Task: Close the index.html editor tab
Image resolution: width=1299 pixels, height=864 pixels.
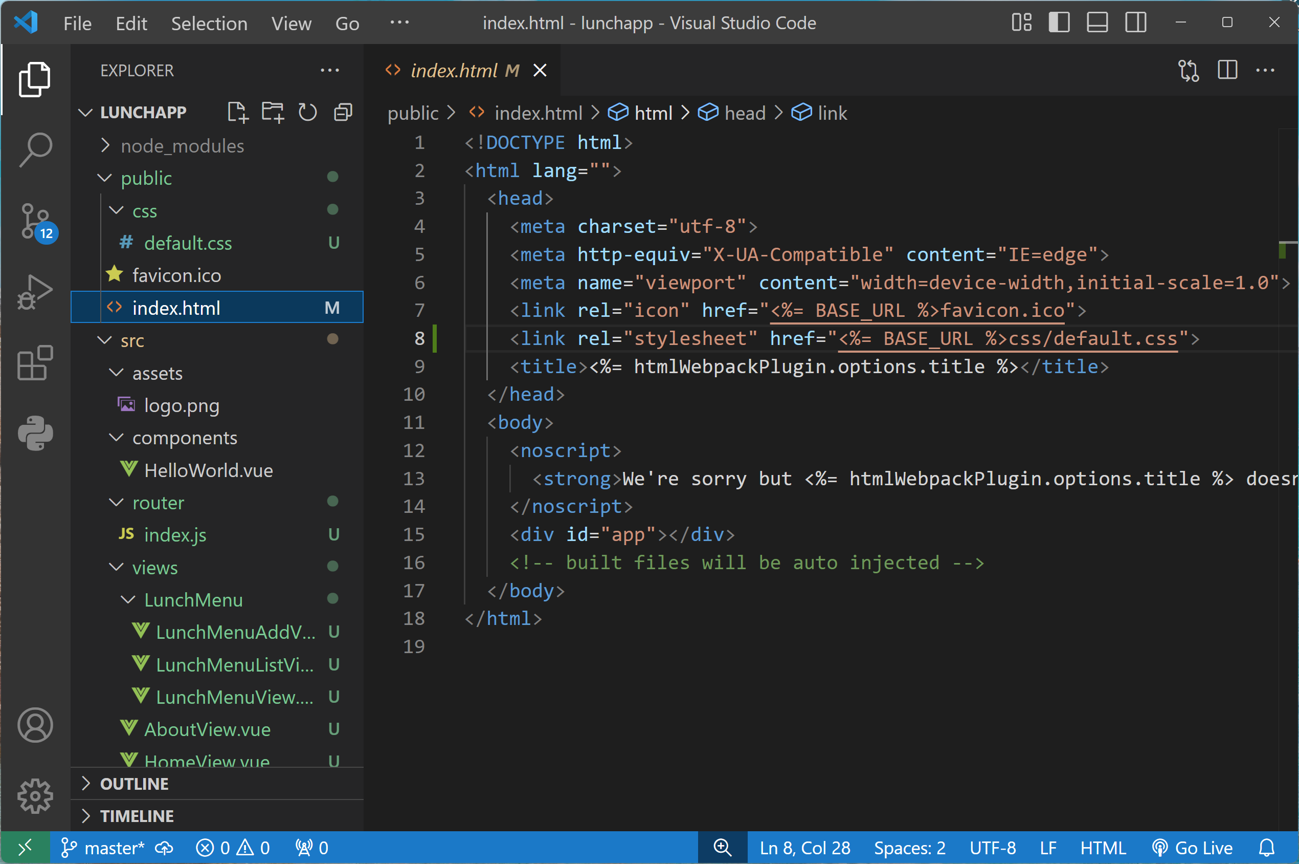Action: pyautogui.click(x=540, y=71)
